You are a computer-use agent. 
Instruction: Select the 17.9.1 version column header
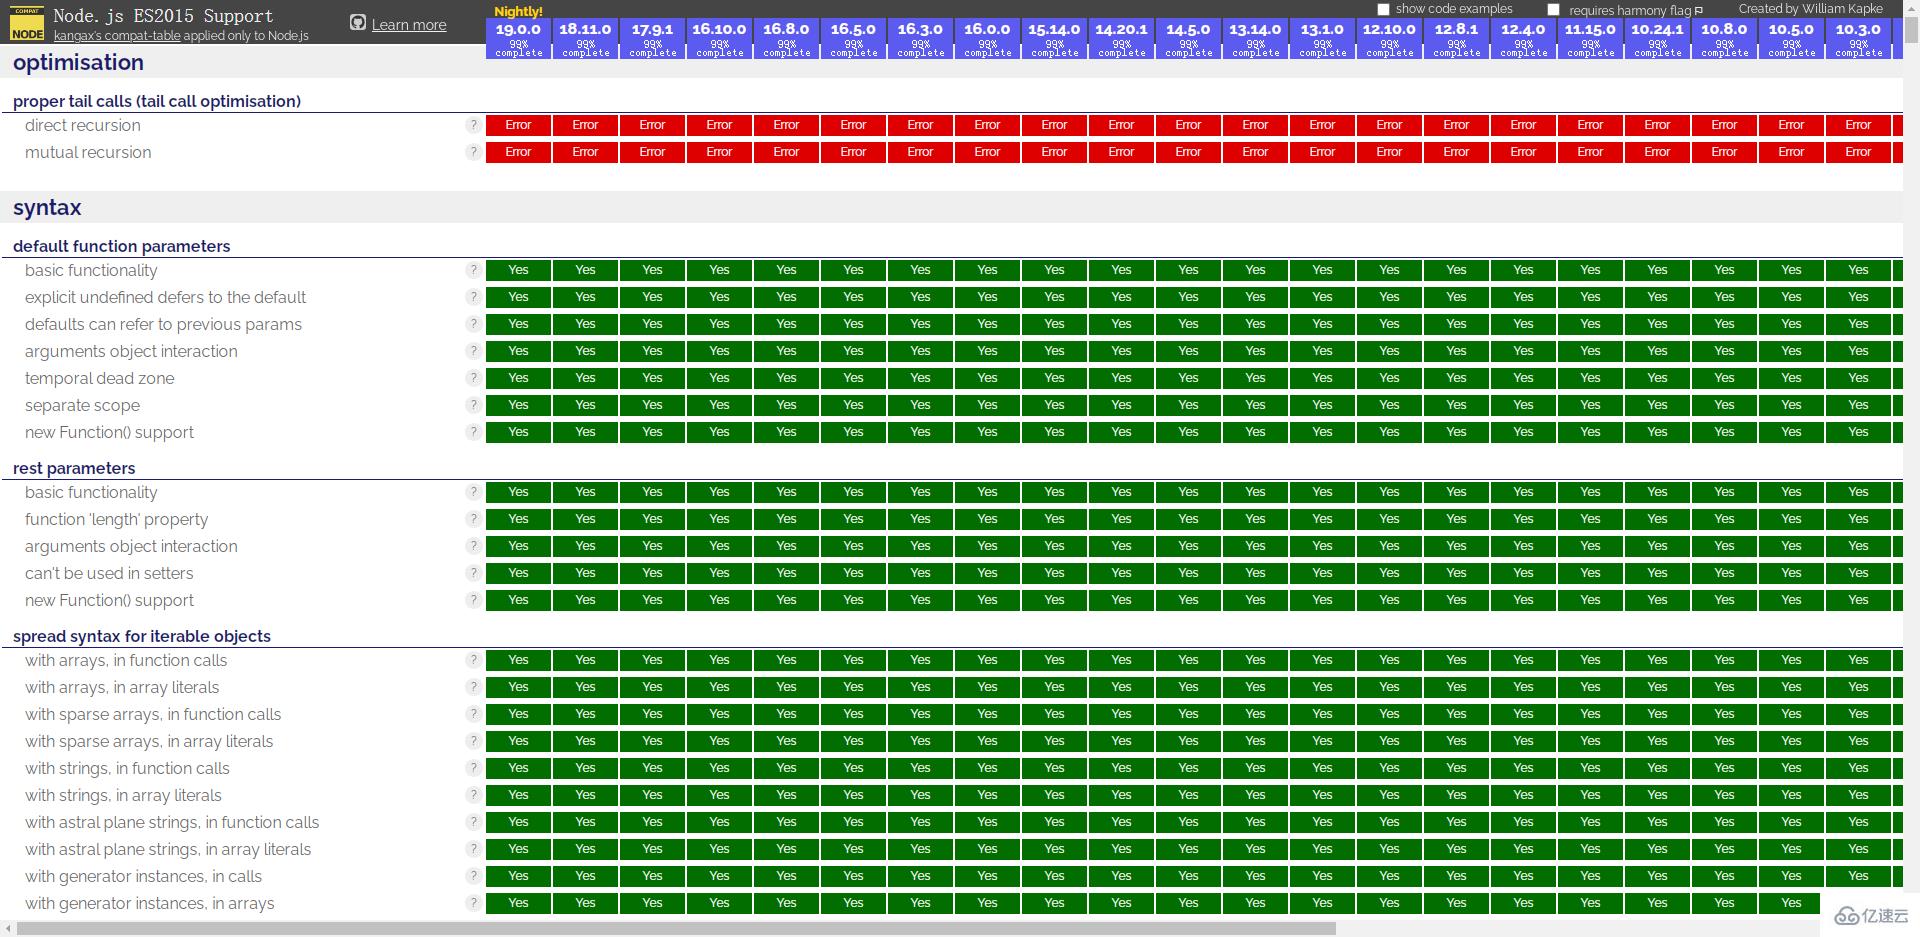[x=652, y=38]
